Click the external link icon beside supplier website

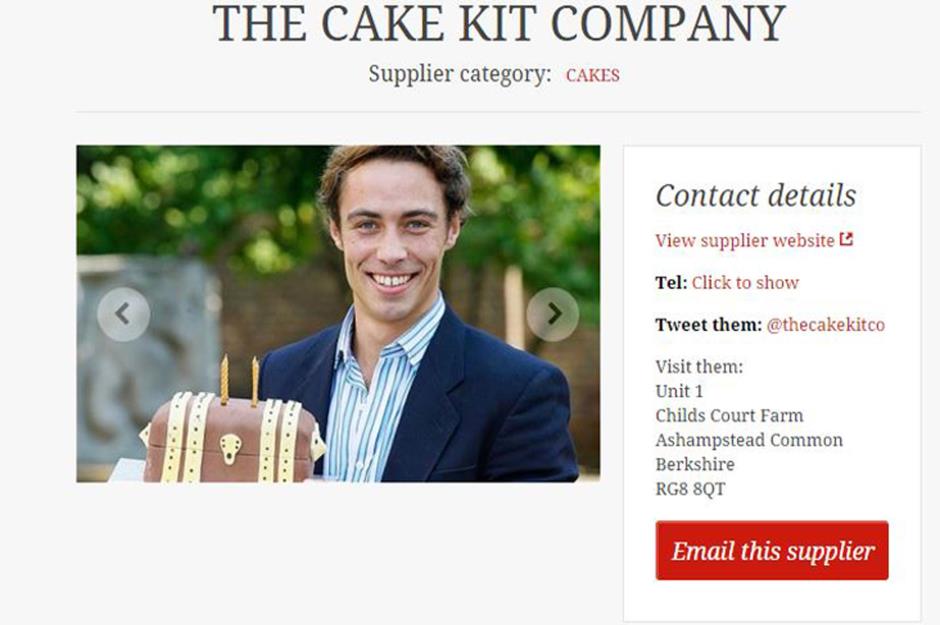pos(846,239)
